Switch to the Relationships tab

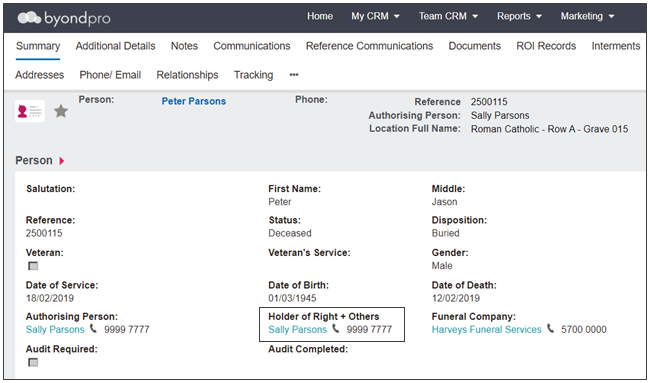tap(187, 75)
